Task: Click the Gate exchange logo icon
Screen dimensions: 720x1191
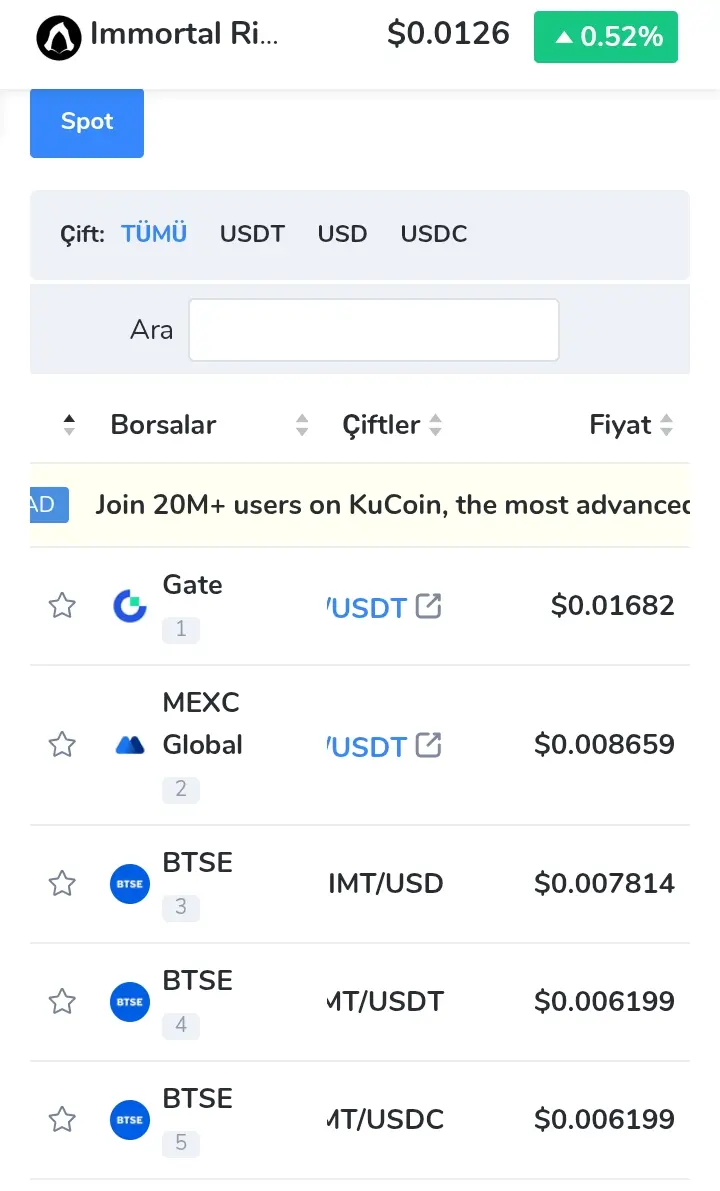Action: [x=130, y=606]
